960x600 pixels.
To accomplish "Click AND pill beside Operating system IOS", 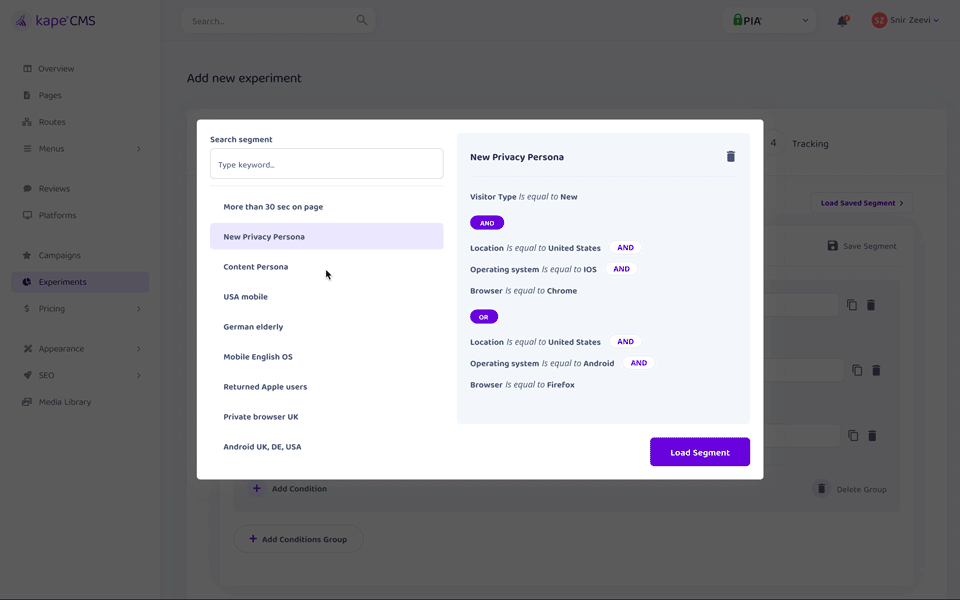I will click(621, 269).
